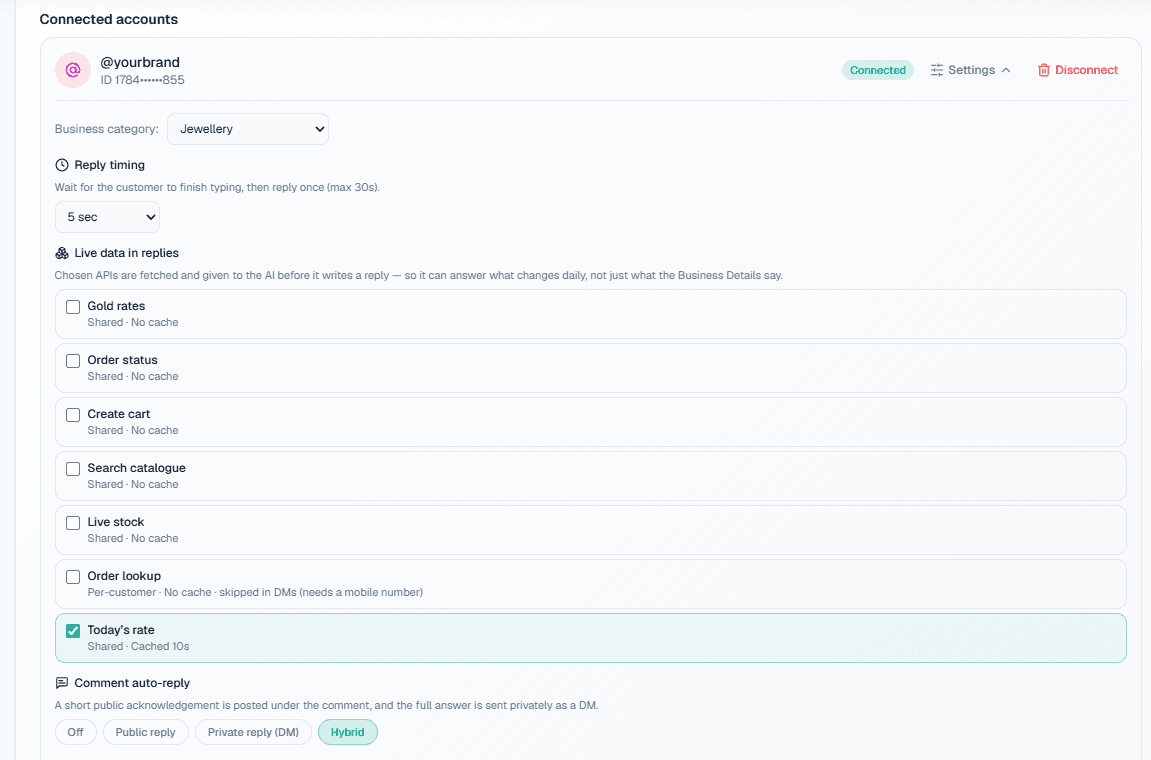Open the 5 sec reply timing dropdown
Screen dimensions: 1151x760
click(x=107, y=217)
